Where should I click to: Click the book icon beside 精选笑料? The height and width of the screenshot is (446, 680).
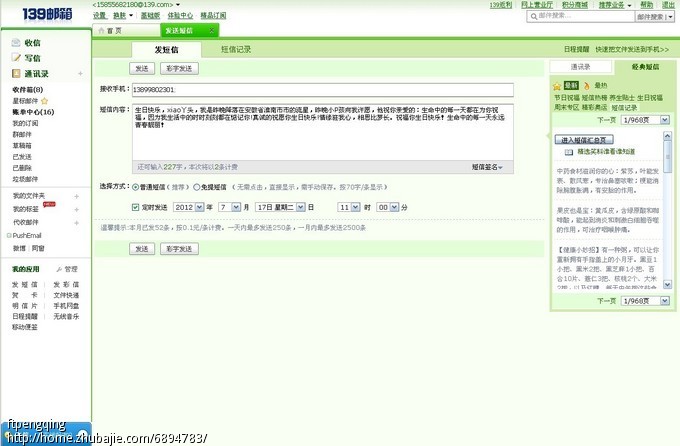coord(569,152)
